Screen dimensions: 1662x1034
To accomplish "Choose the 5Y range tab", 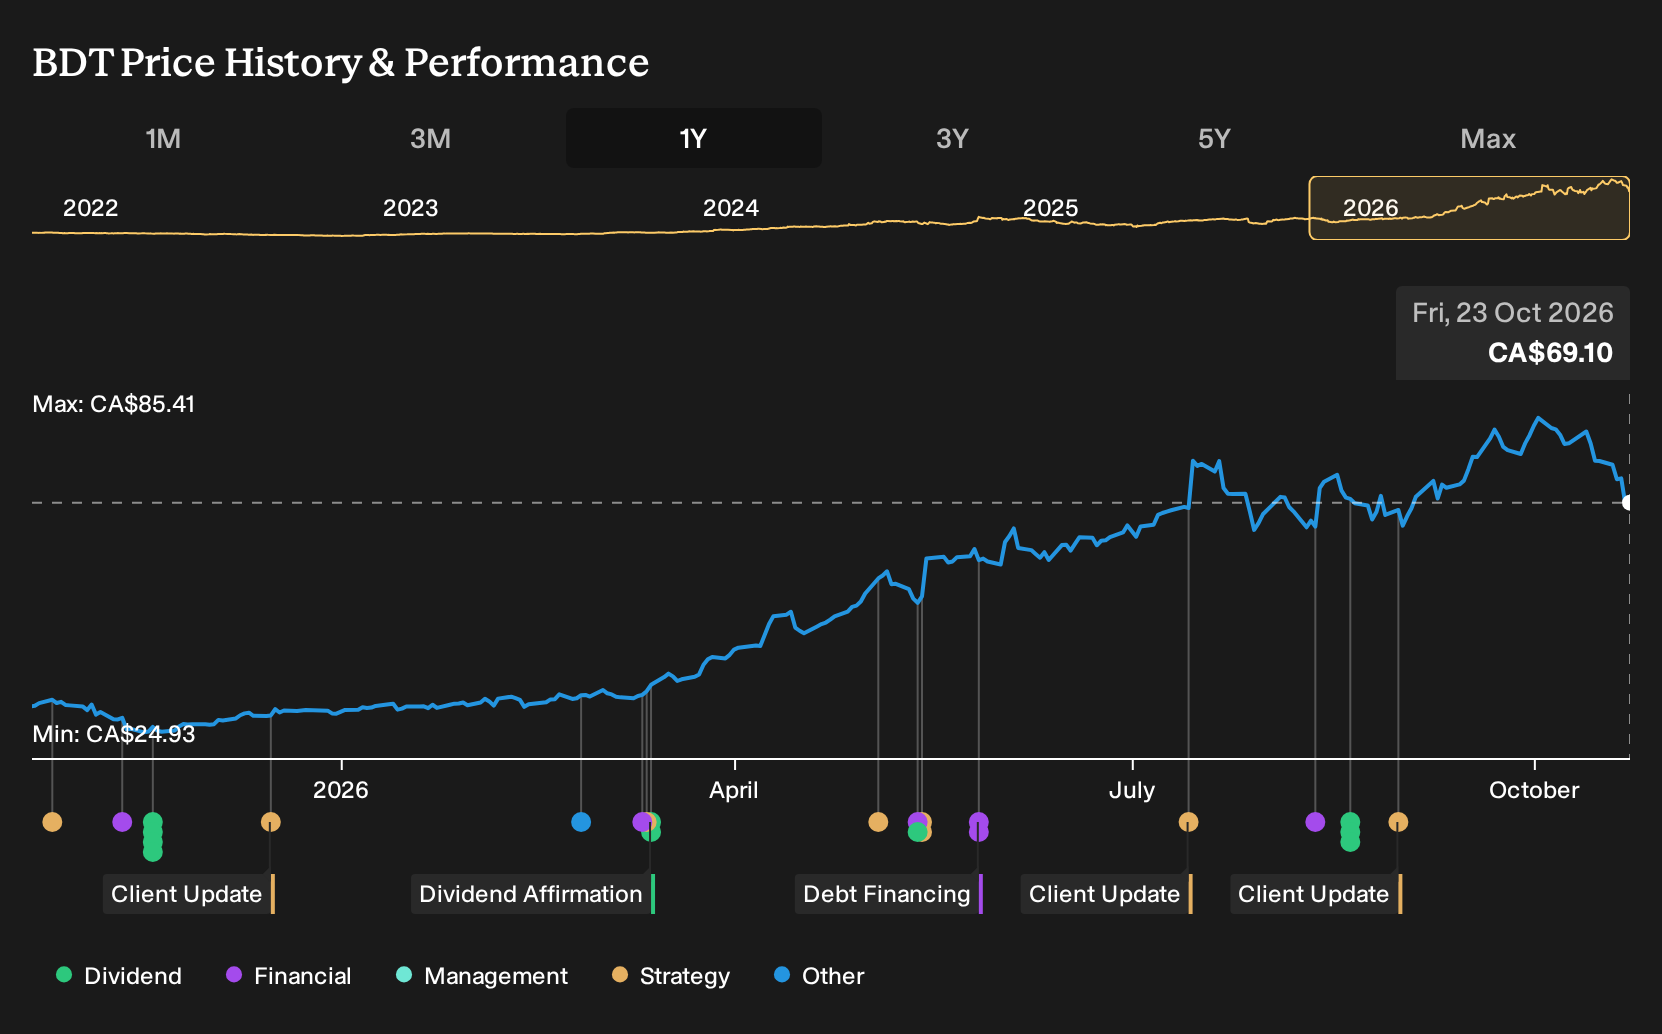I will tap(1214, 138).
